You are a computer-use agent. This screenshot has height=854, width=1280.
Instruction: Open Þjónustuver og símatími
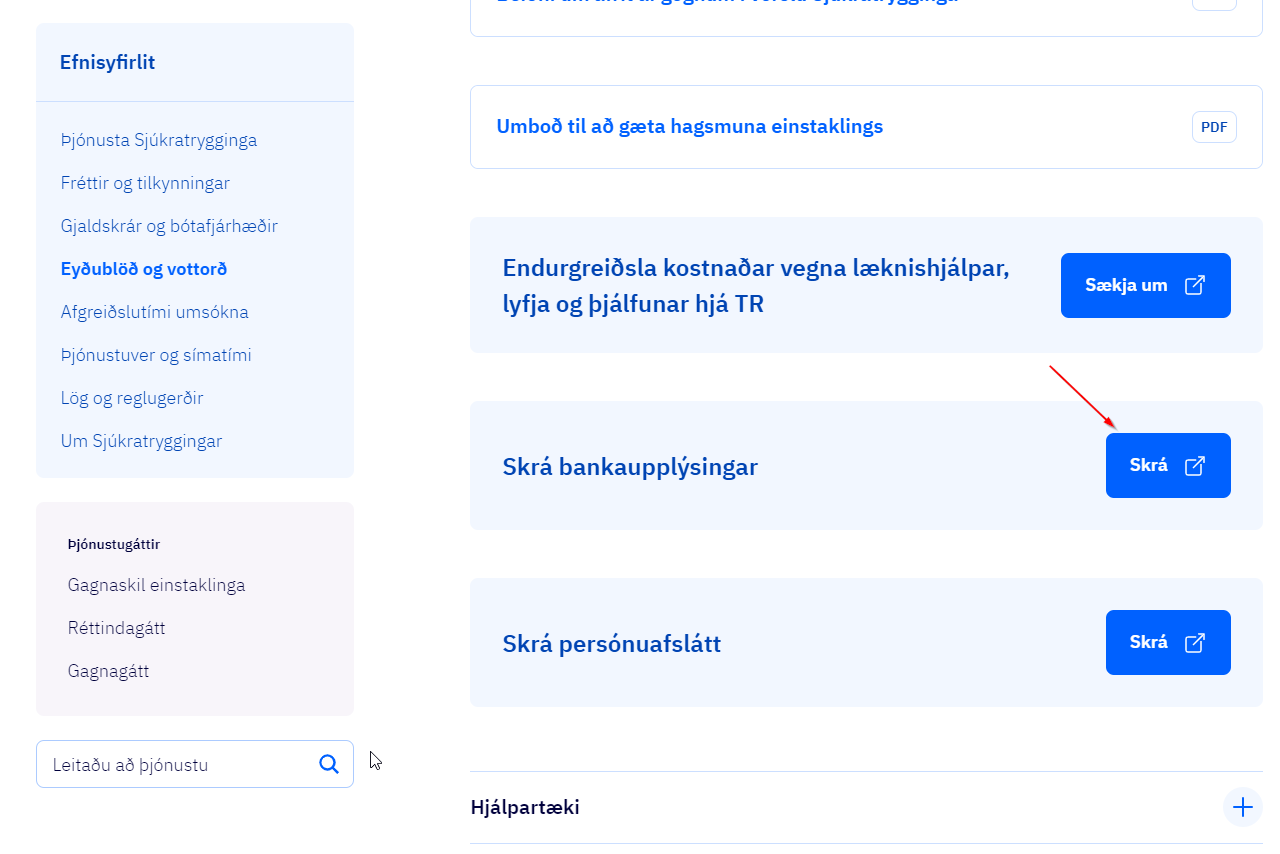pyautogui.click(x=156, y=355)
